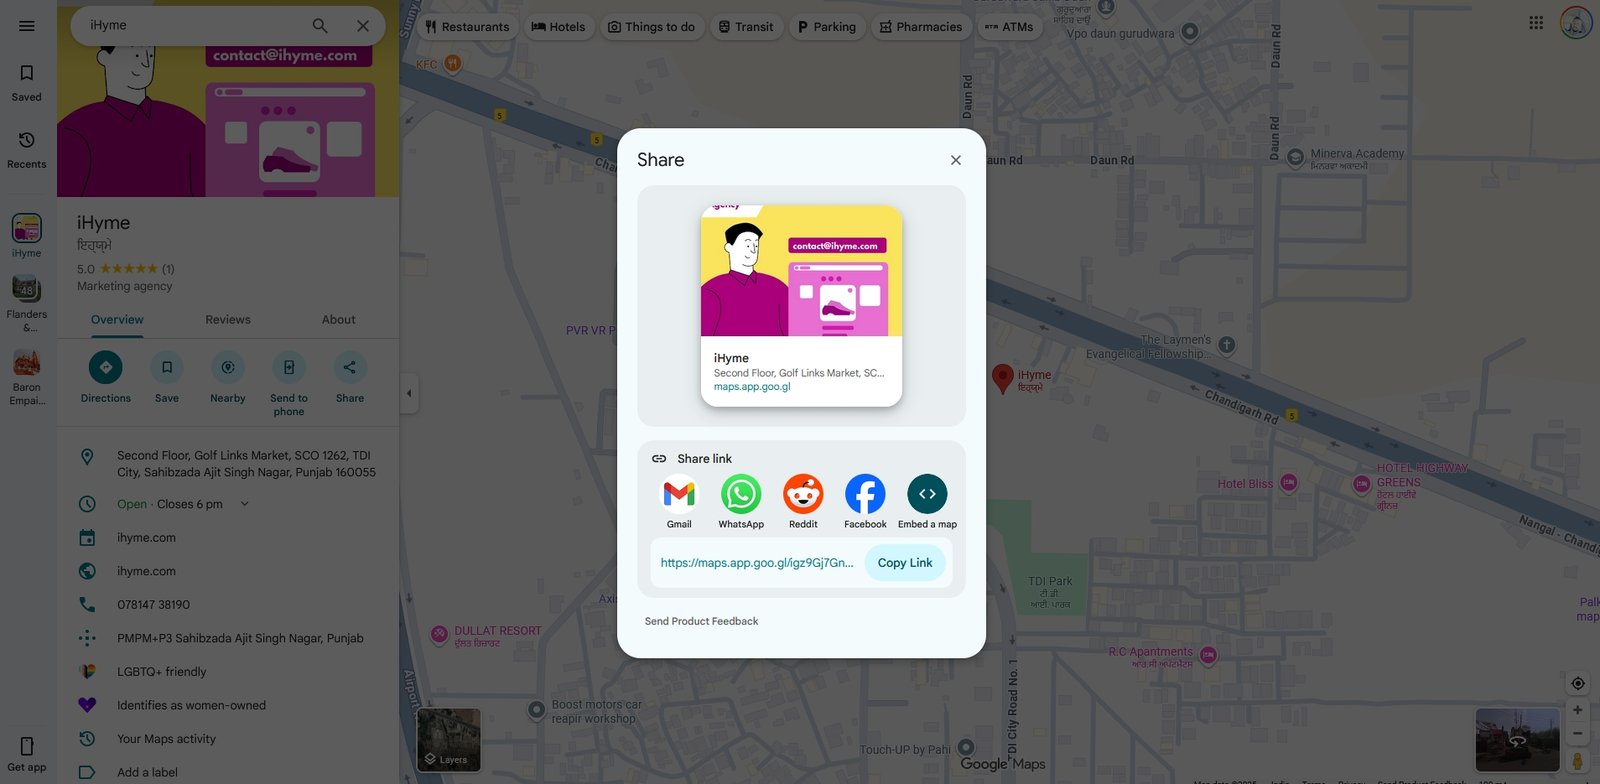Screen dimensions: 1600x784
Task: Click the Vpo daun gurudwara marker
Action: pos(1190,32)
